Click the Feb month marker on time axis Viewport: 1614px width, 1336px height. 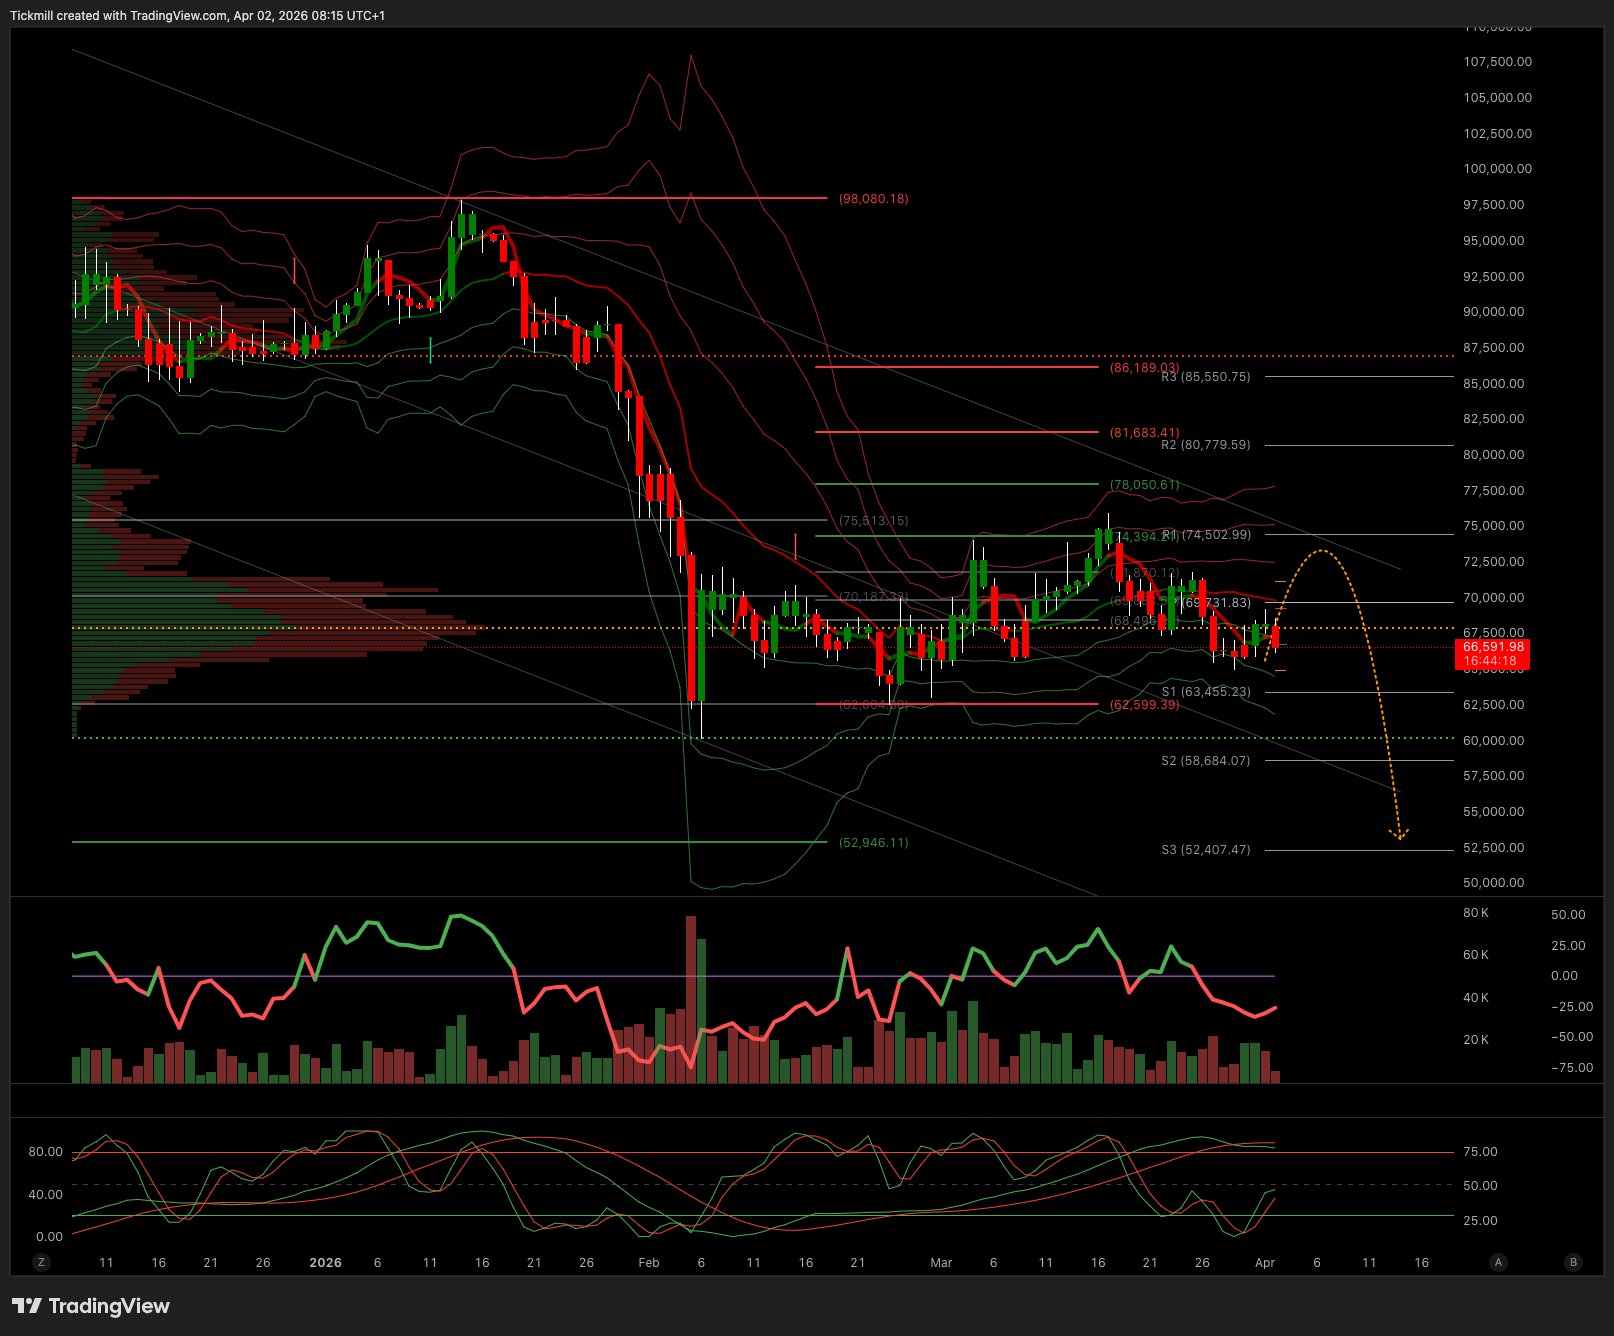(x=649, y=1263)
